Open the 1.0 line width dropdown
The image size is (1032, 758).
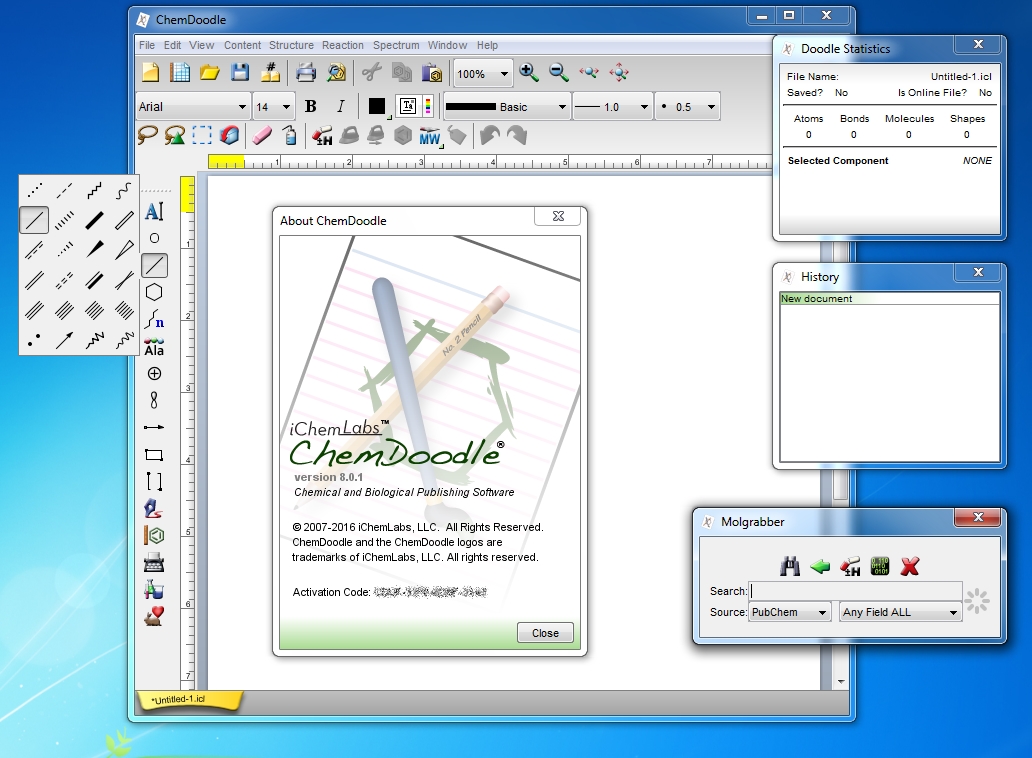pos(612,107)
